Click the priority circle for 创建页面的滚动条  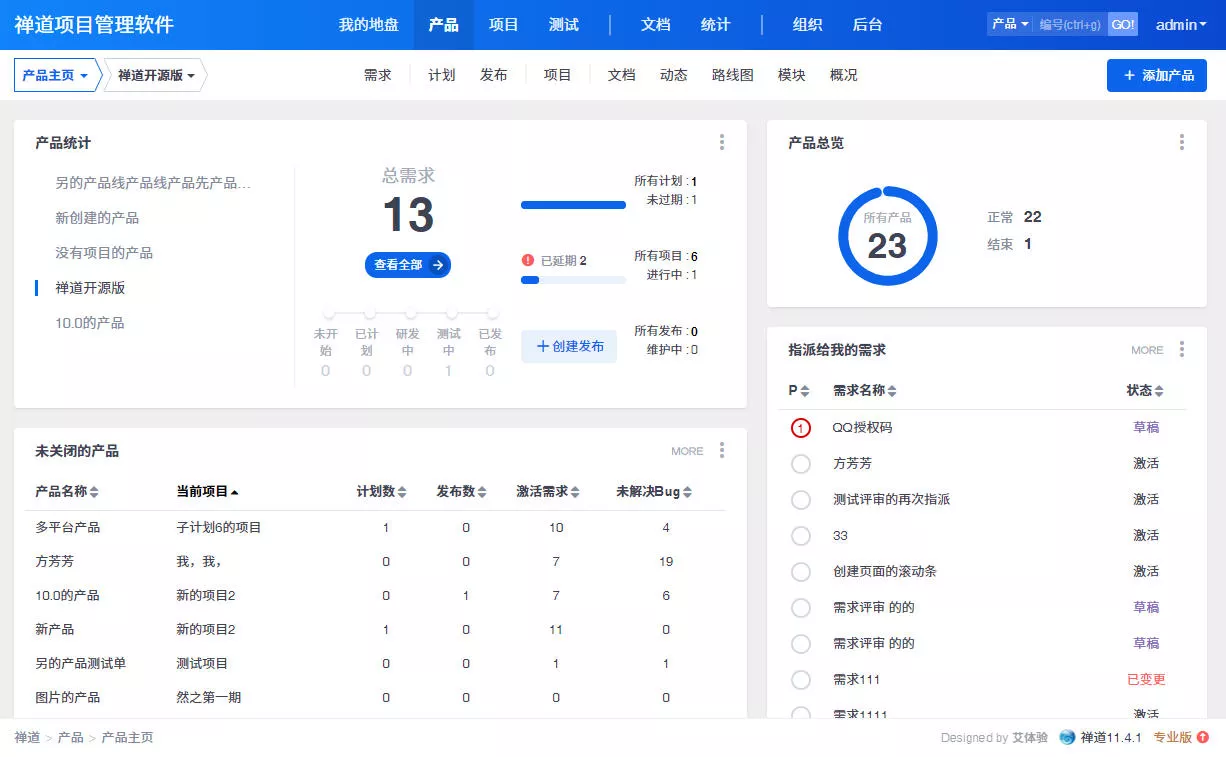(x=801, y=572)
